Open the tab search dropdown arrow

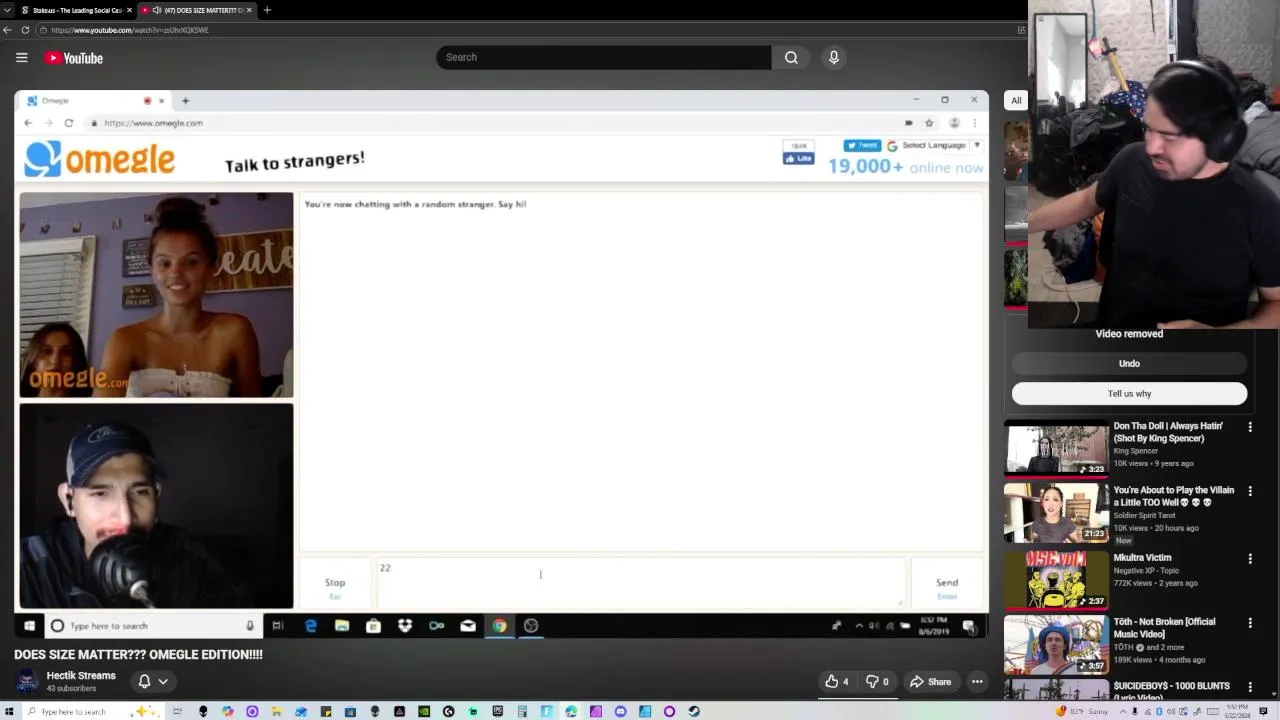click(7, 10)
